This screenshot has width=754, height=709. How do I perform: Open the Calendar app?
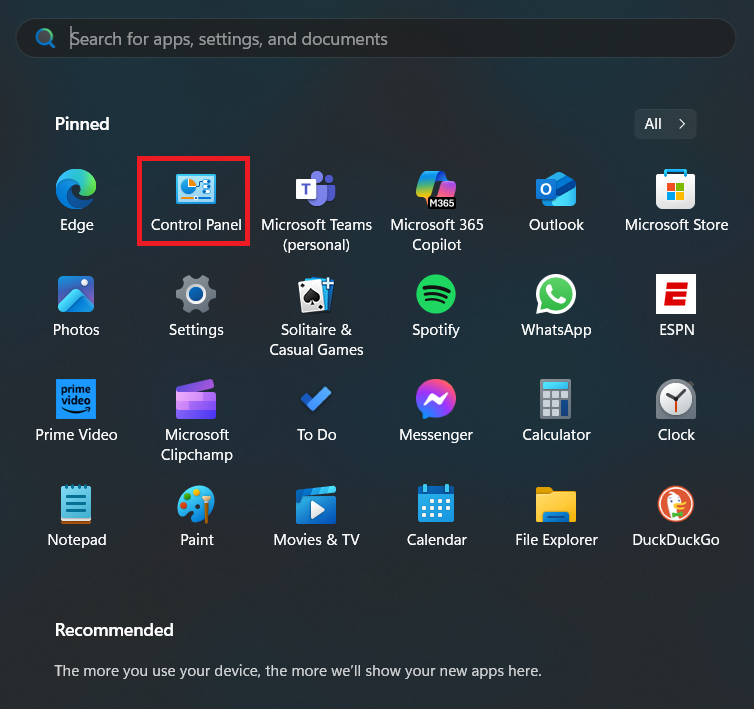[436, 516]
